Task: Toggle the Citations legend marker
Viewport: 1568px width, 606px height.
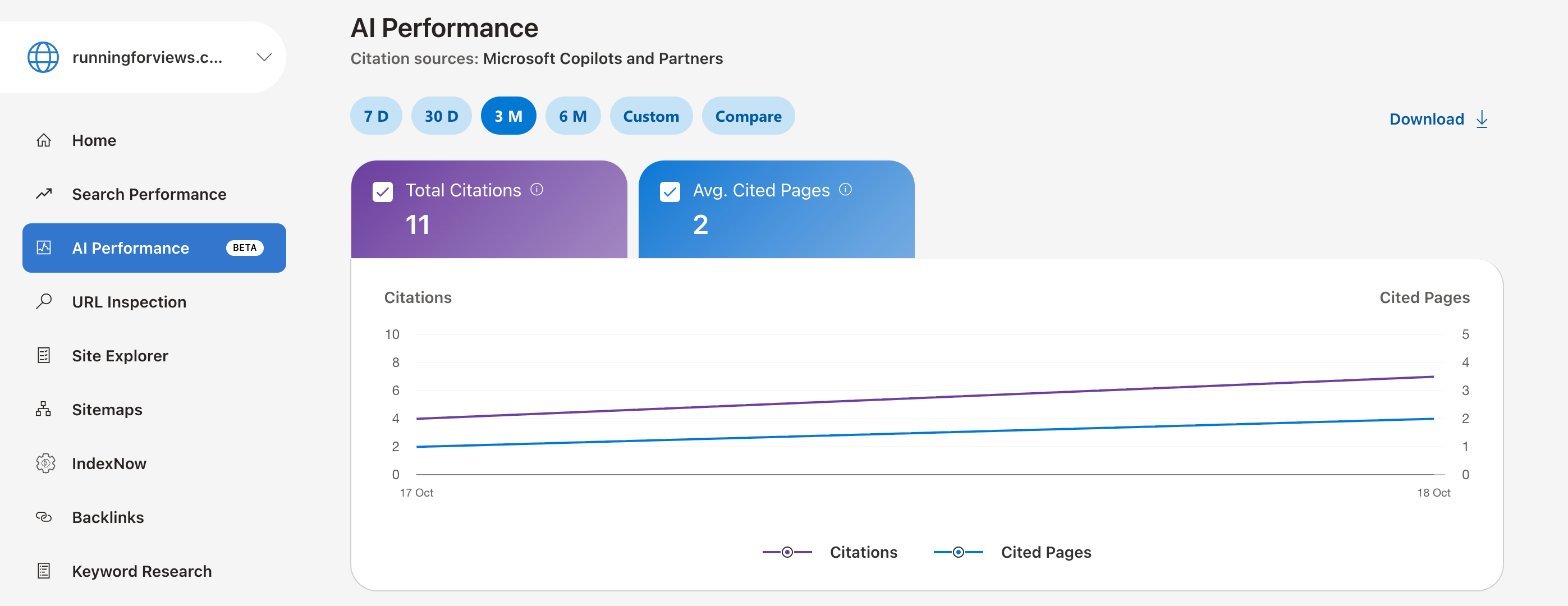Action: click(787, 552)
